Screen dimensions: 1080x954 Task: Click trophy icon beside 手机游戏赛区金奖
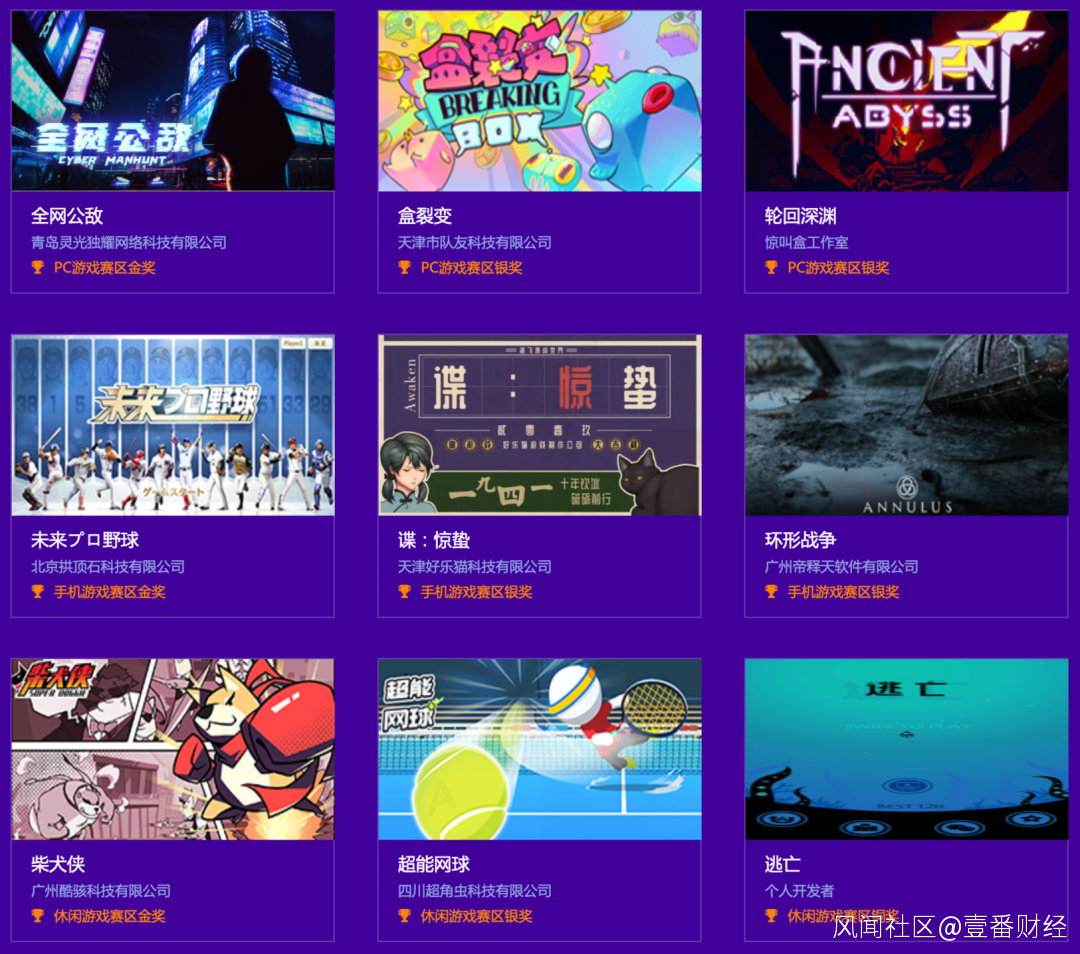[x=38, y=592]
